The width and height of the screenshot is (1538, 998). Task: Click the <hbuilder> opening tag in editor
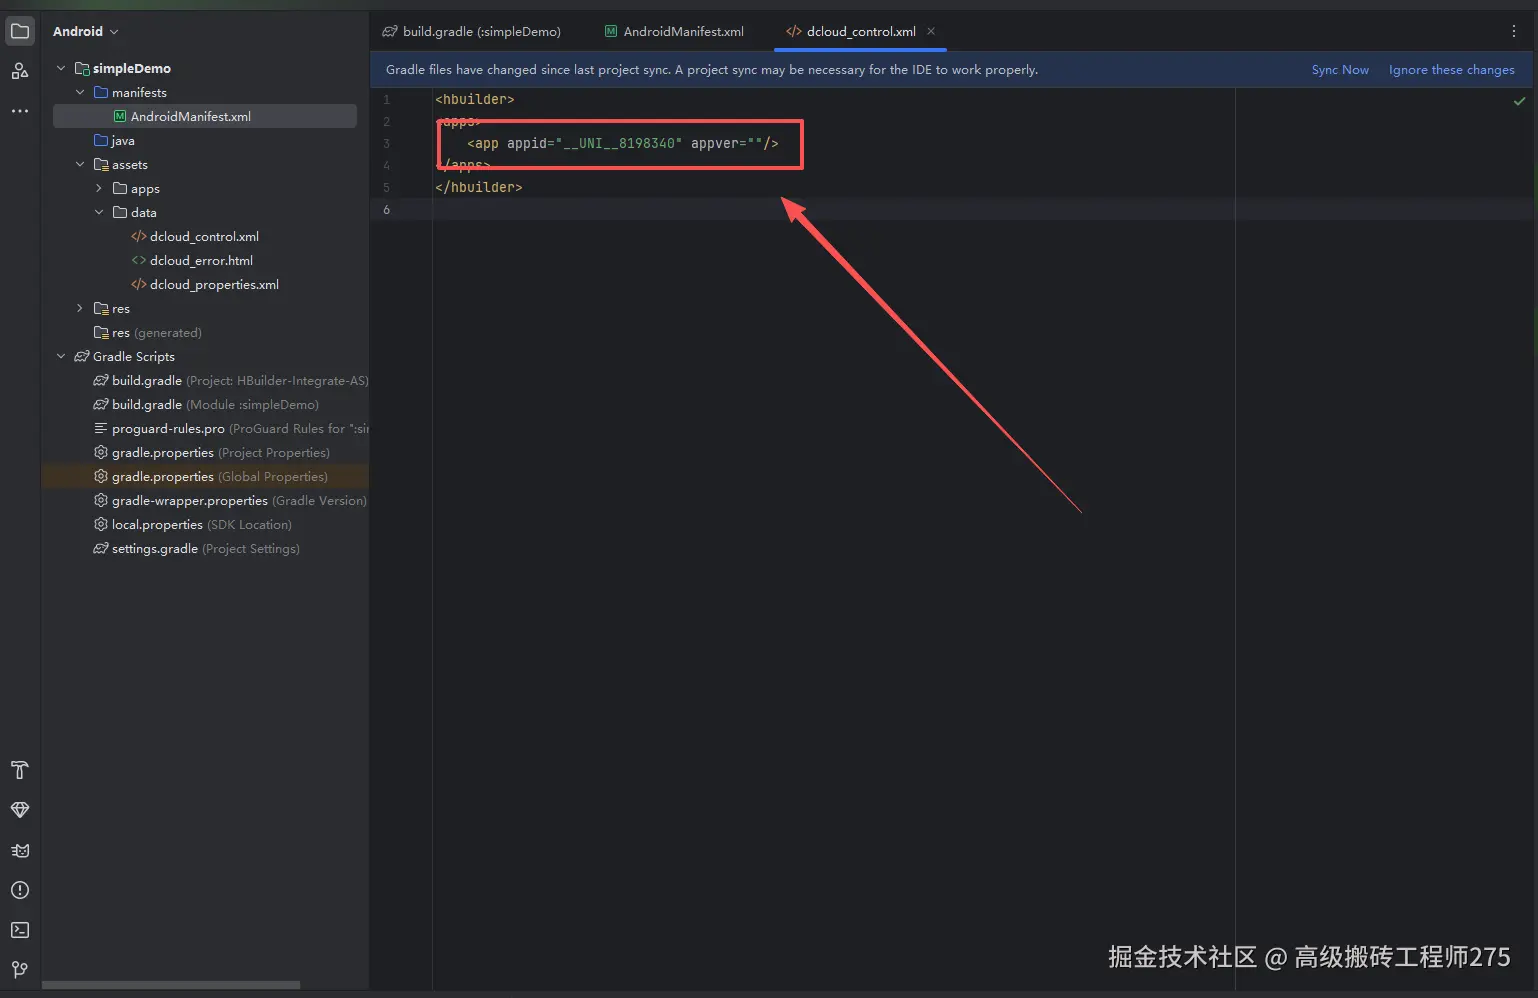click(x=475, y=99)
